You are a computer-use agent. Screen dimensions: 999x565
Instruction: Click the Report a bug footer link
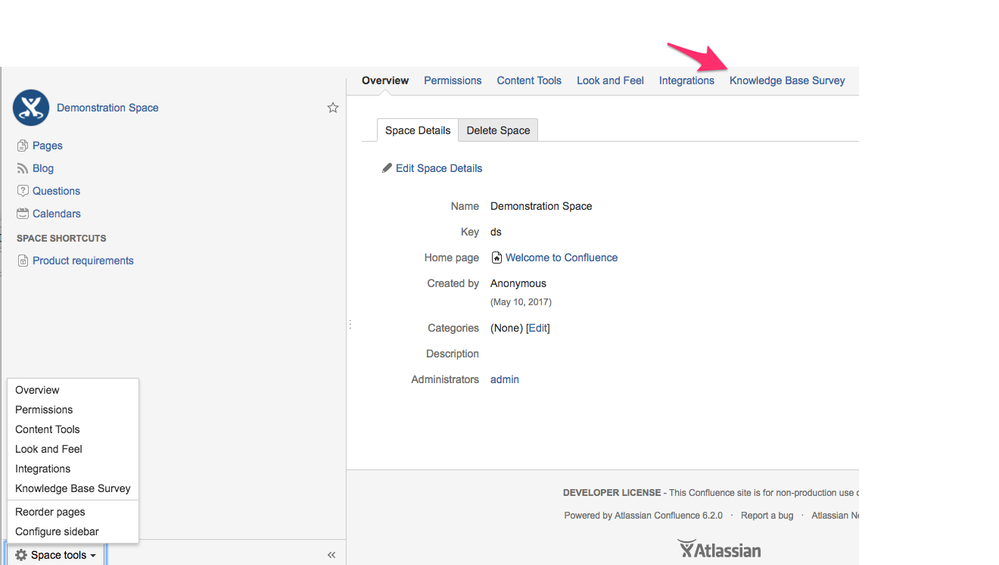point(766,515)
